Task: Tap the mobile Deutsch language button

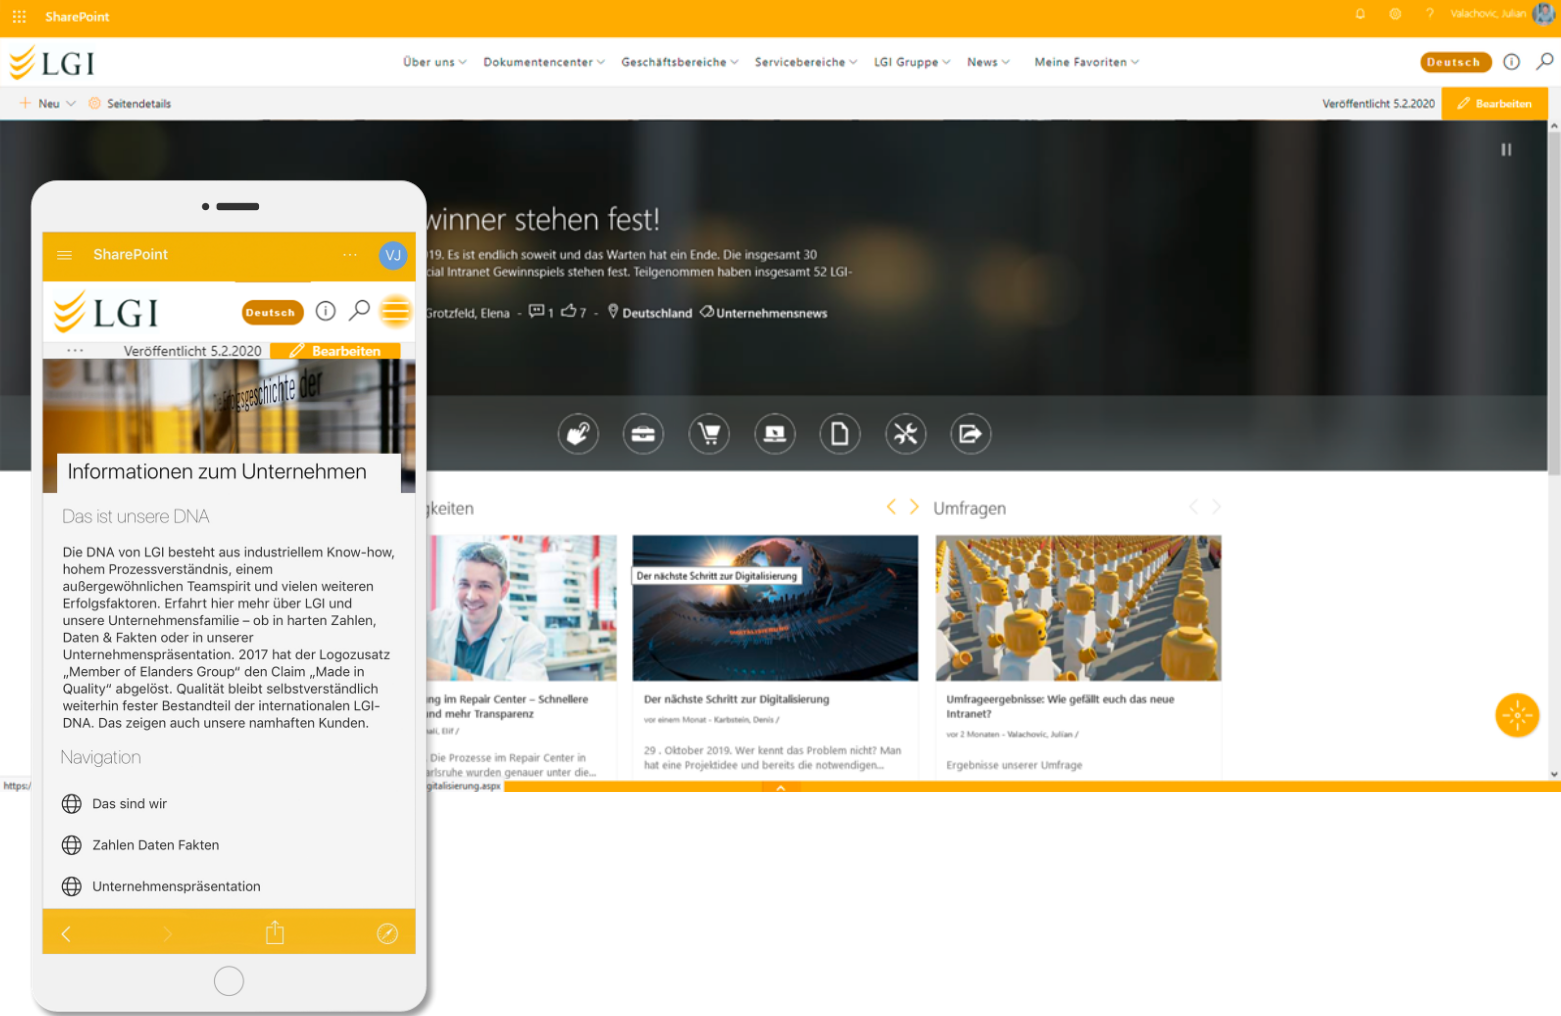Action: click(x=272, y=312)
